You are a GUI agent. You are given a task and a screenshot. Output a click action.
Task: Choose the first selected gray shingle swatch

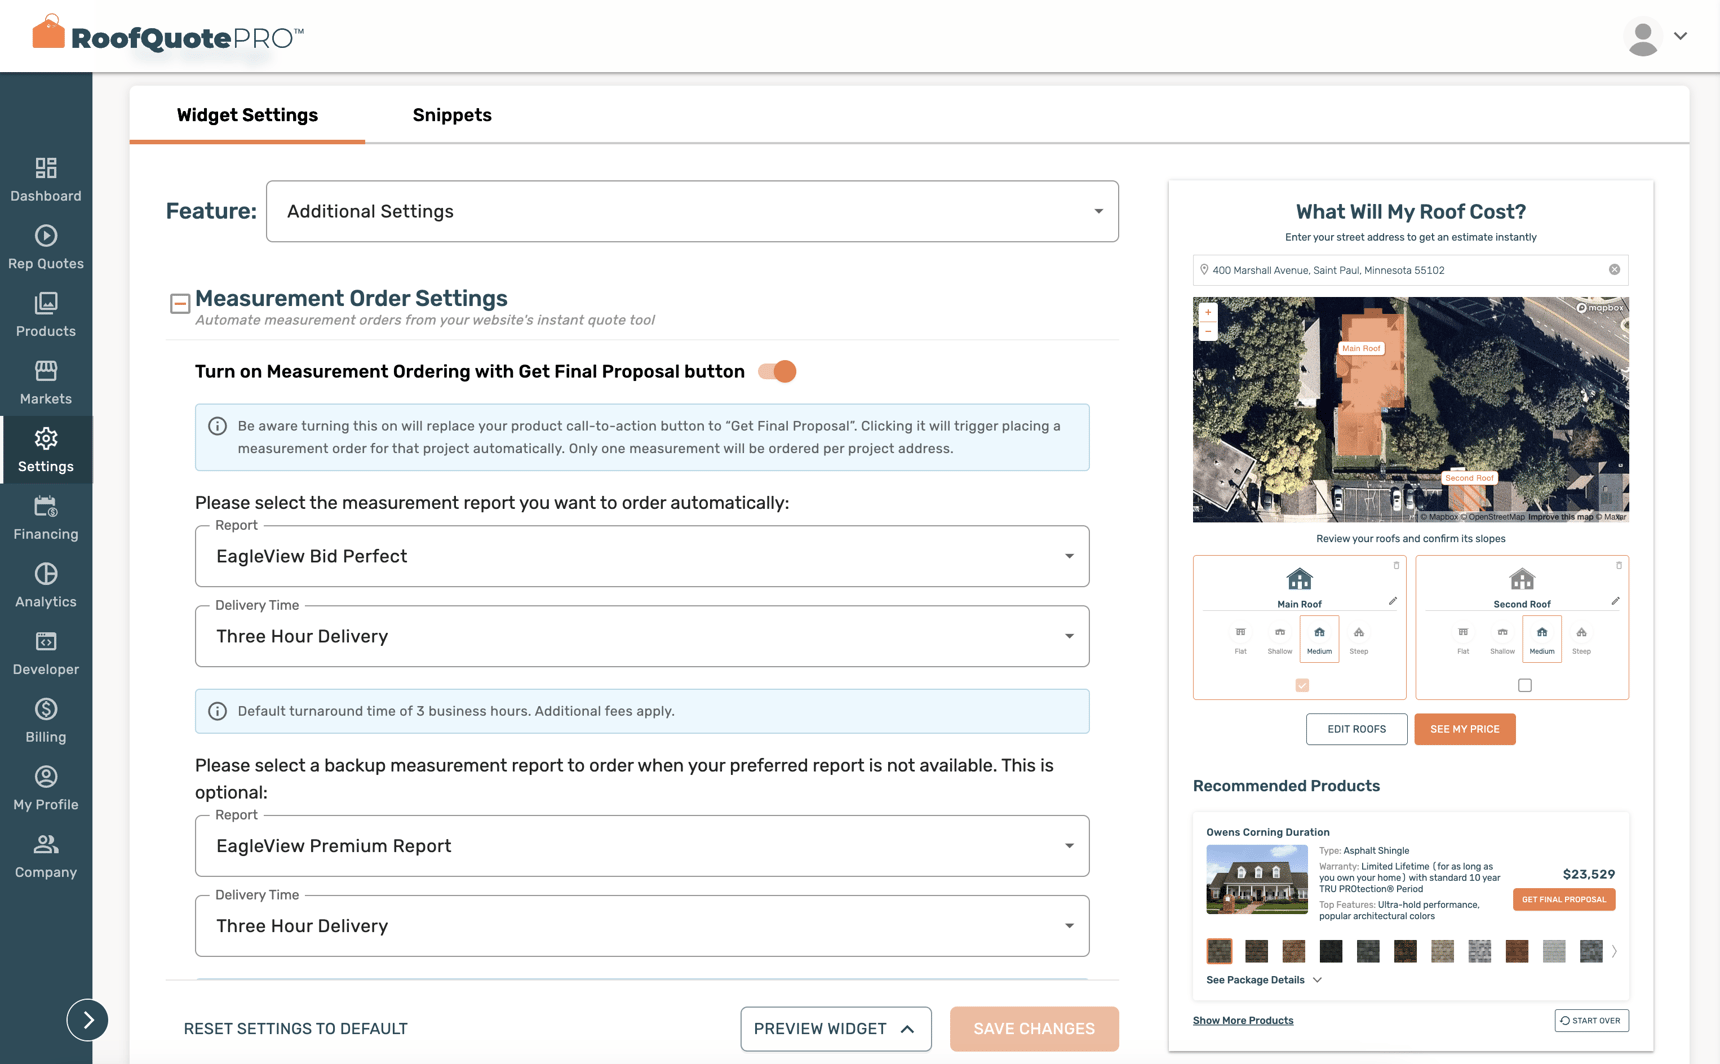[x=1219, y=951]
